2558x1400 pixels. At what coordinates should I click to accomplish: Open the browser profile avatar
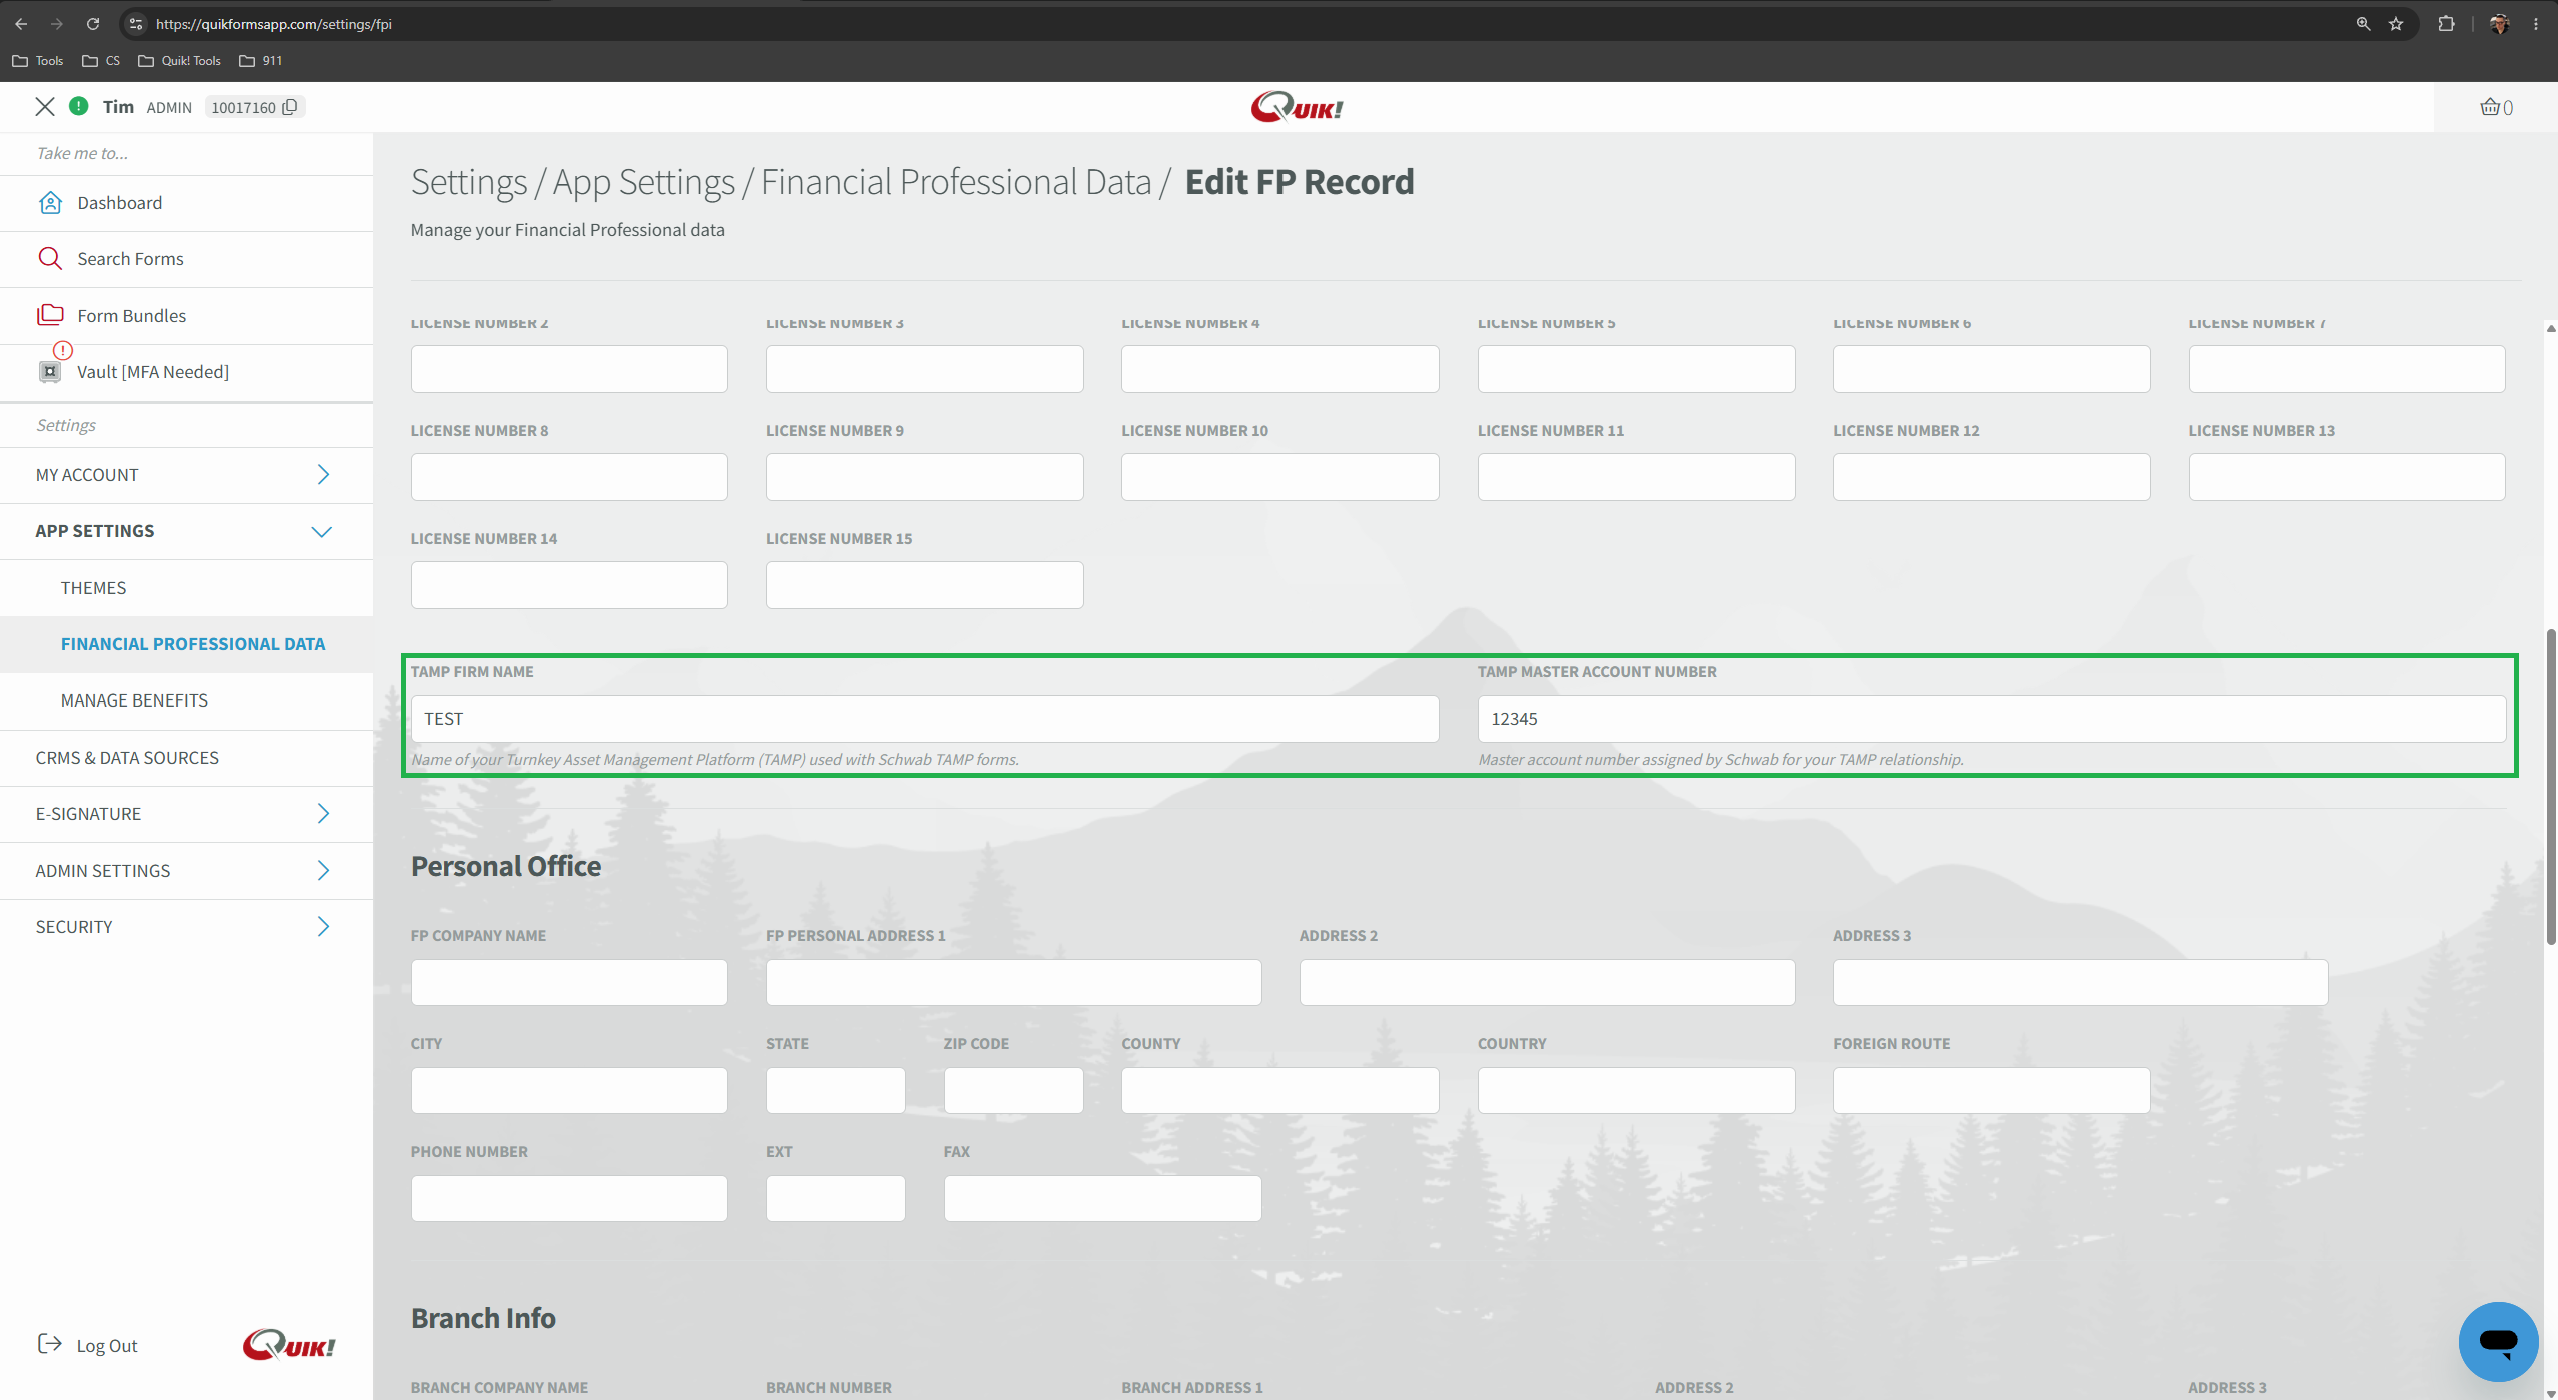[2499, 24]
